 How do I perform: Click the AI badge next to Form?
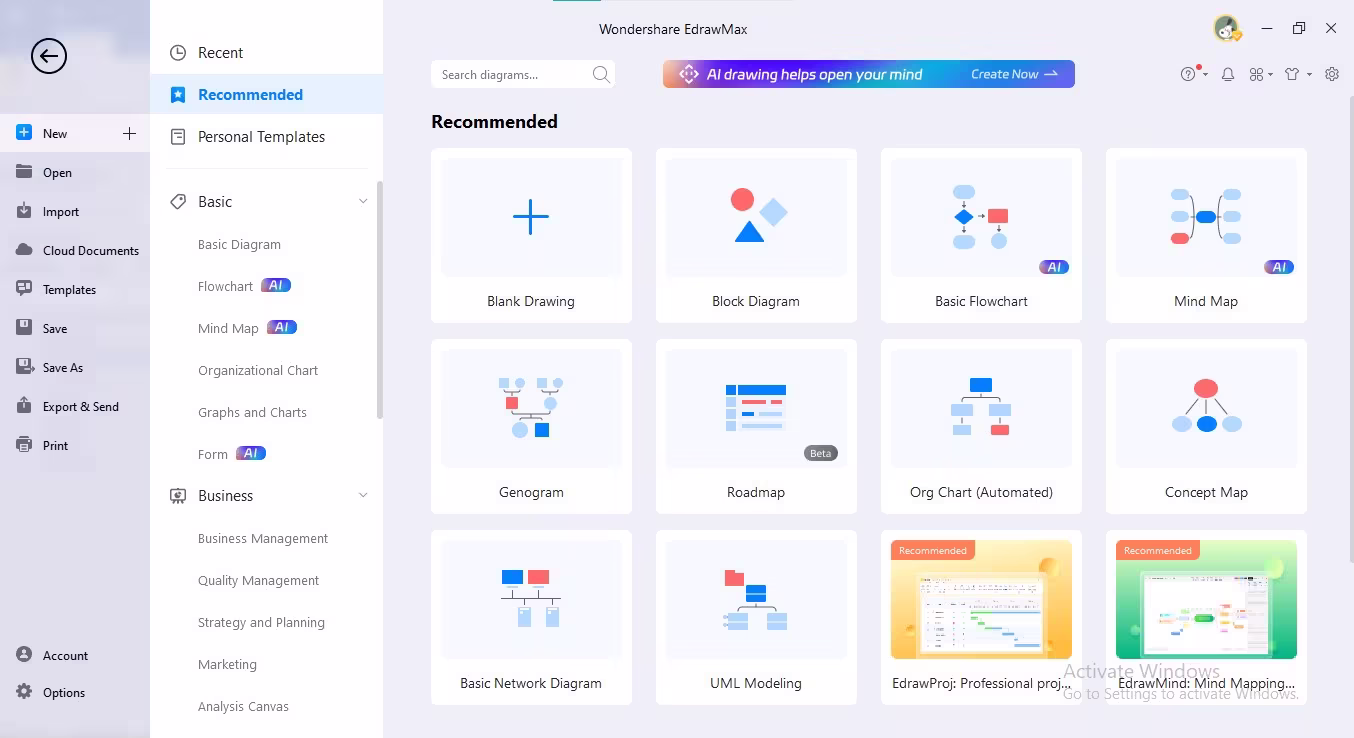click(x=251, y=453)
